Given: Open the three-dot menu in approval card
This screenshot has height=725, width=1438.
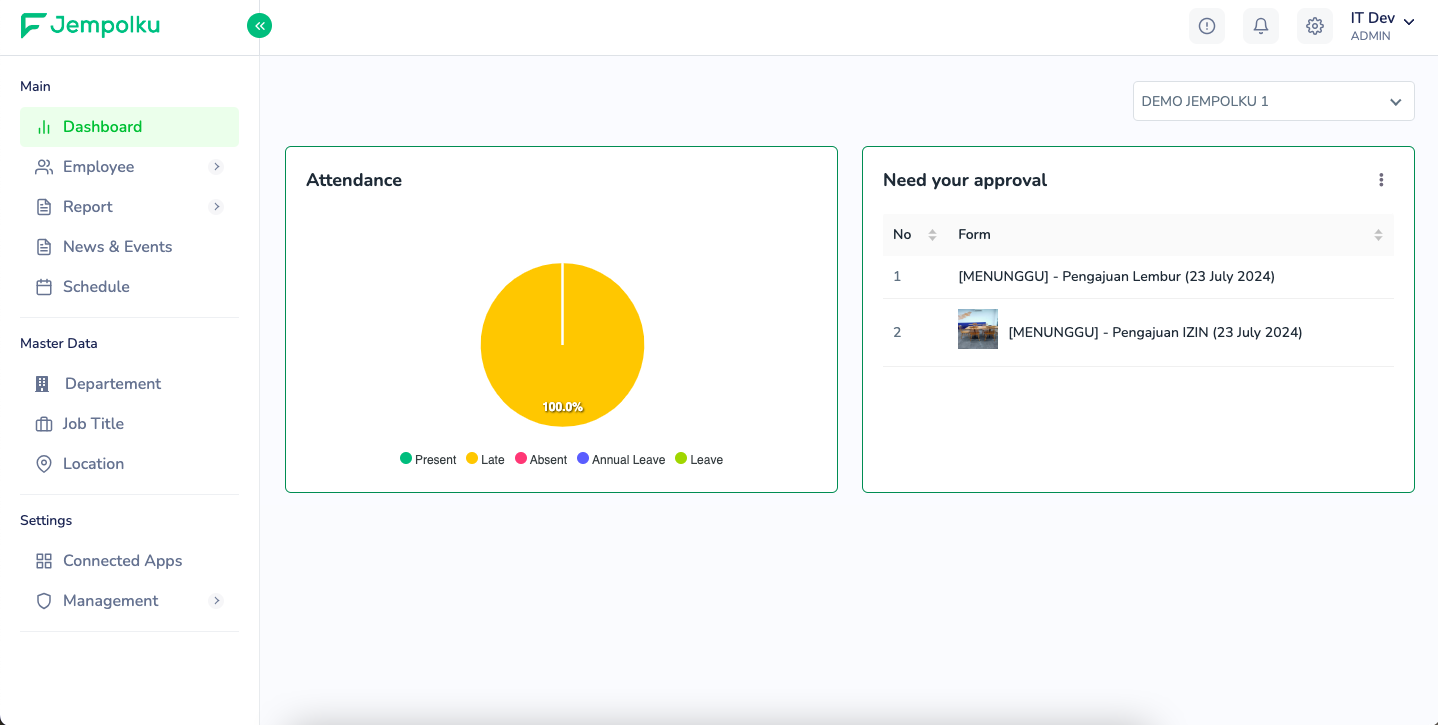Looking at the screenshot, I should [x=1381, y=180].
